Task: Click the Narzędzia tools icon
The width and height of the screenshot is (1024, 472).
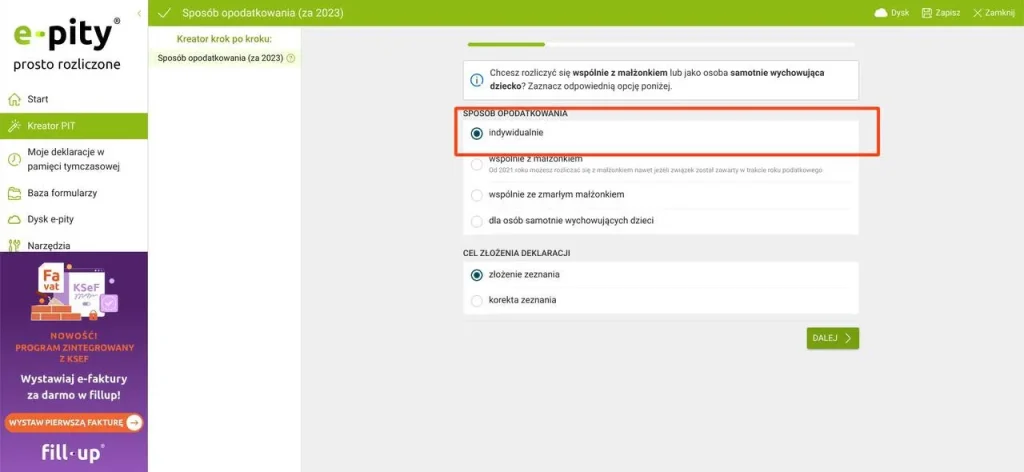Action: (14, 245)
